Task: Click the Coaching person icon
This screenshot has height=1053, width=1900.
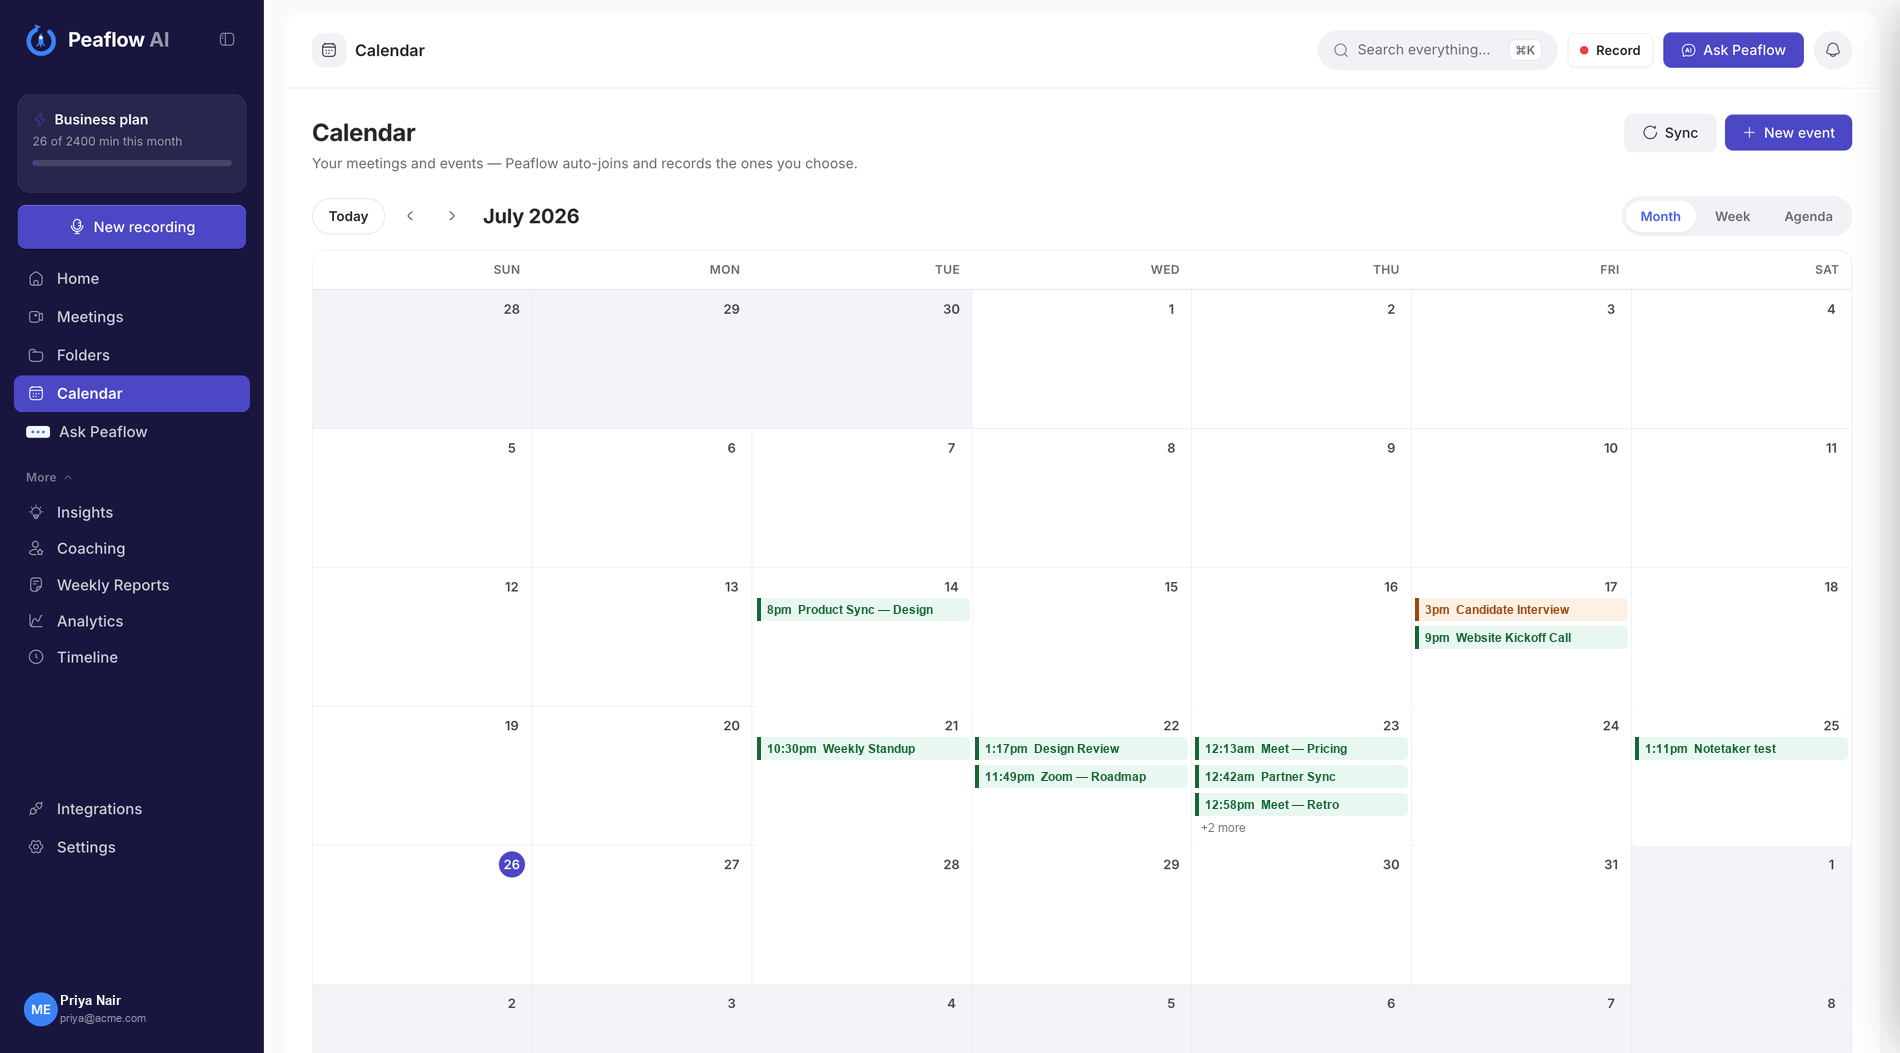Action: tap(36, 549)
